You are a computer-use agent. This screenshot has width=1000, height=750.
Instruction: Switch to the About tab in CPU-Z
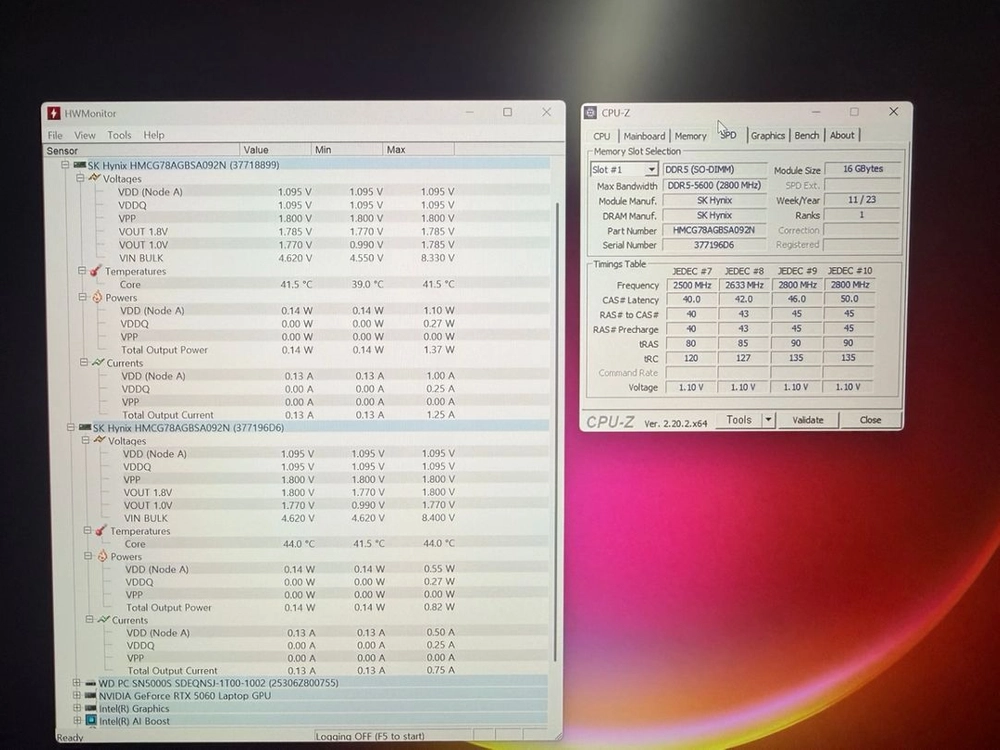842,135
